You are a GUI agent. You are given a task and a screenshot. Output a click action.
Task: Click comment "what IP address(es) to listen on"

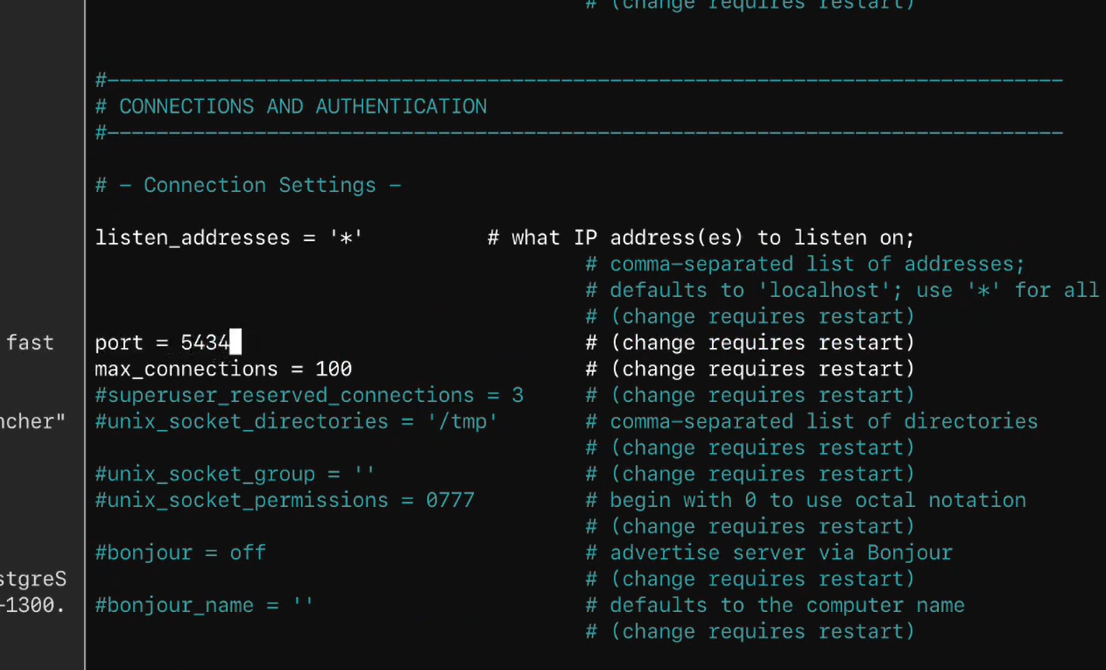(712, 238)
